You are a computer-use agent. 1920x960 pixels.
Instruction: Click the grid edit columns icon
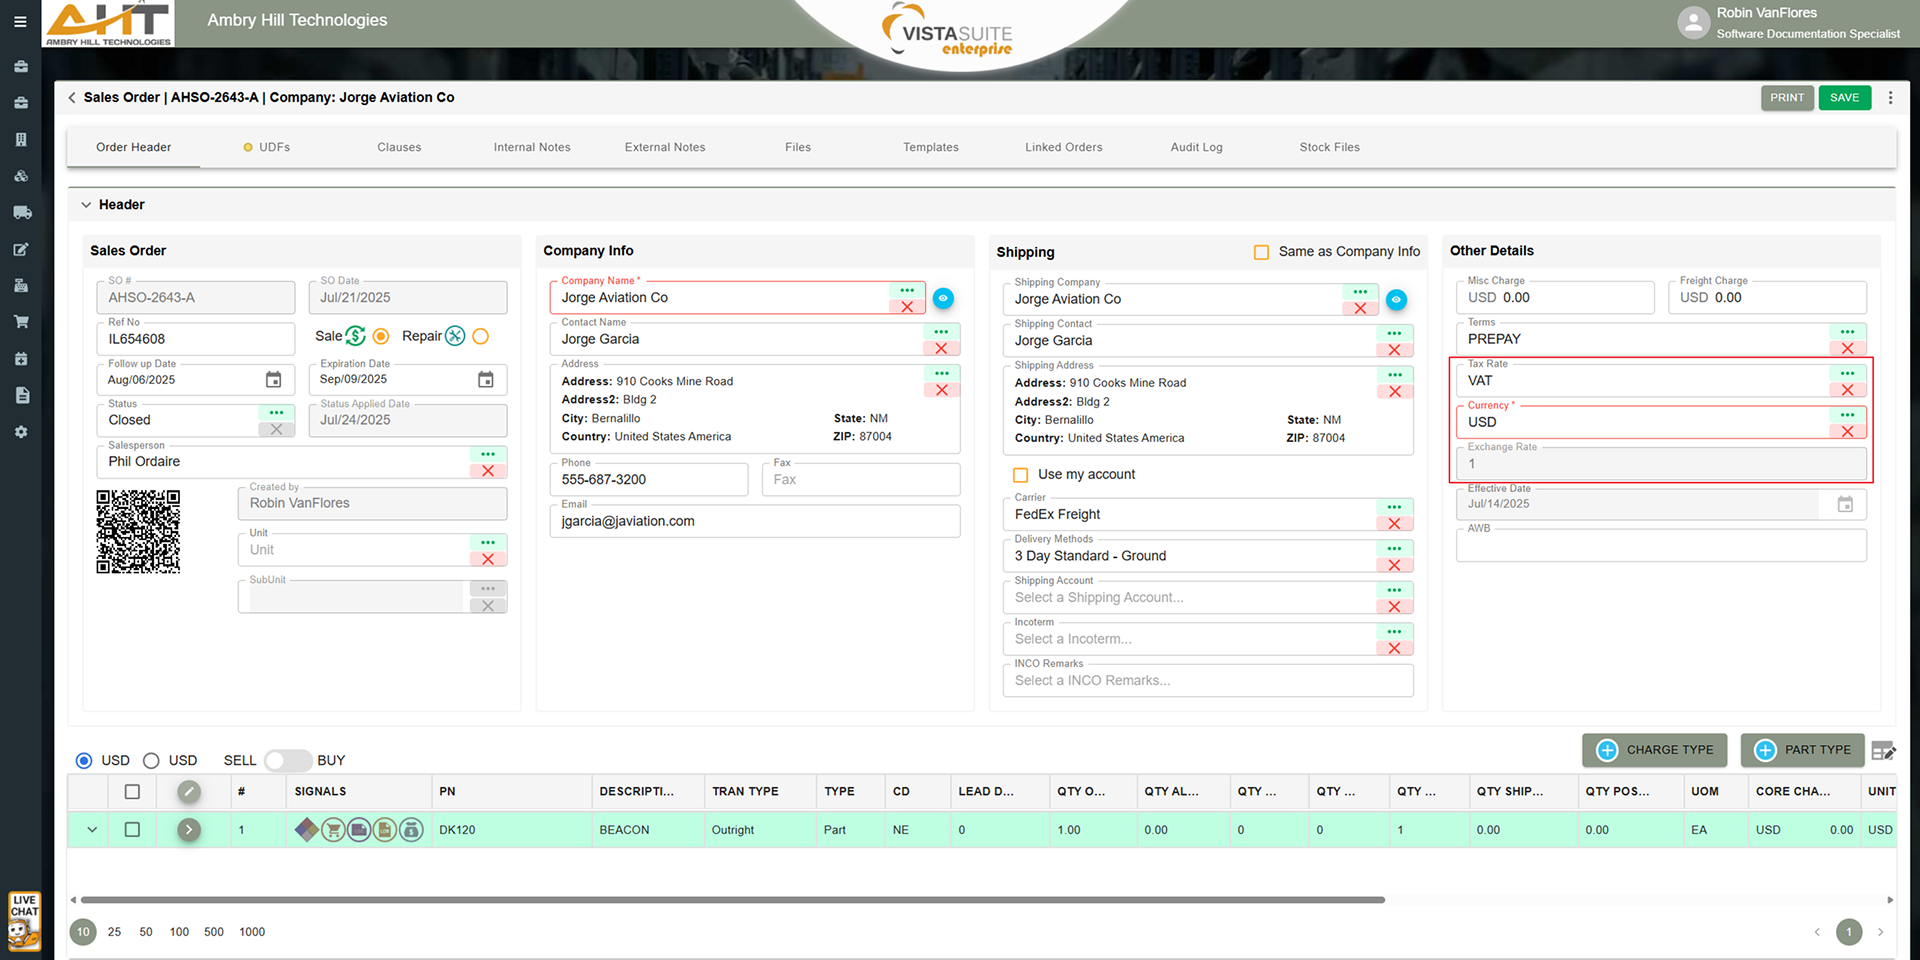1883,750
